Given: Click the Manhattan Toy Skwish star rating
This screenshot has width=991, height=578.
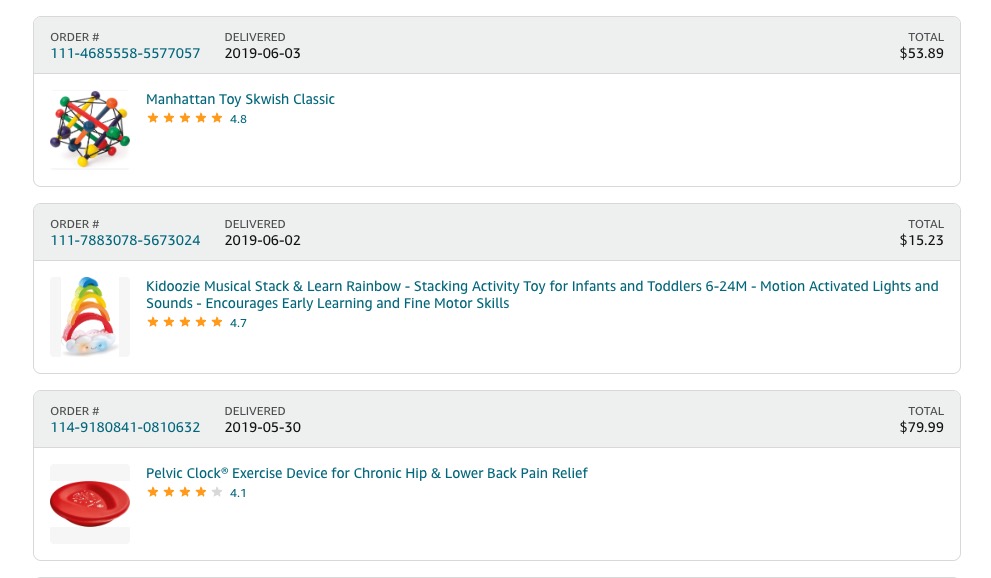Looking at the screenshot, I should coord(185,118).
